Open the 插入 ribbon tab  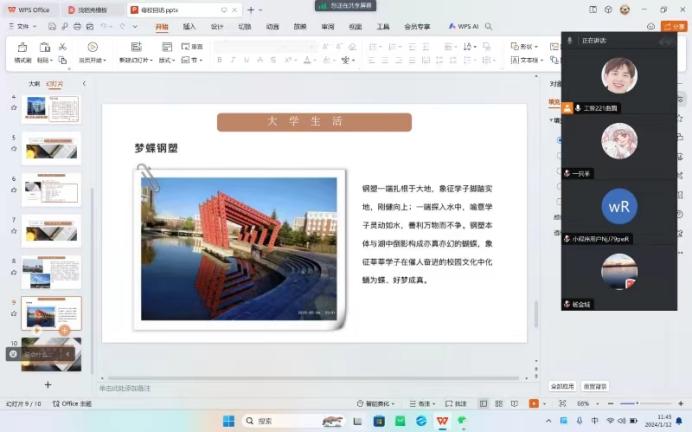point(189,27)
